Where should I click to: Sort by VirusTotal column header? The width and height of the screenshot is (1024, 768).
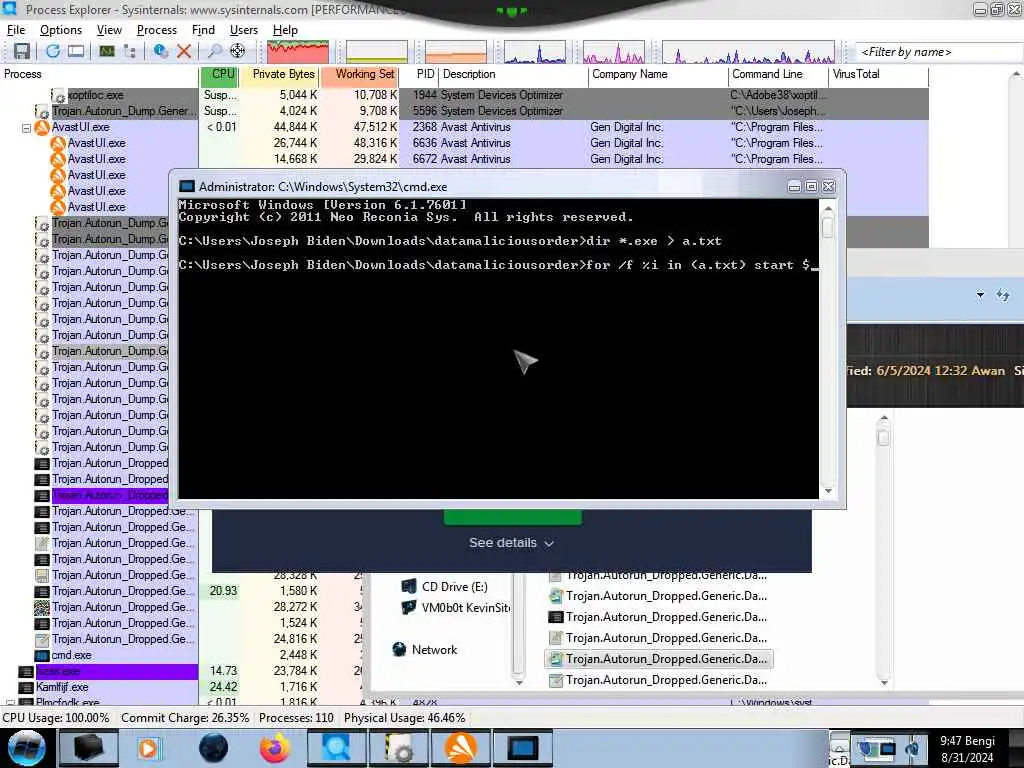[x=878, y=74]
